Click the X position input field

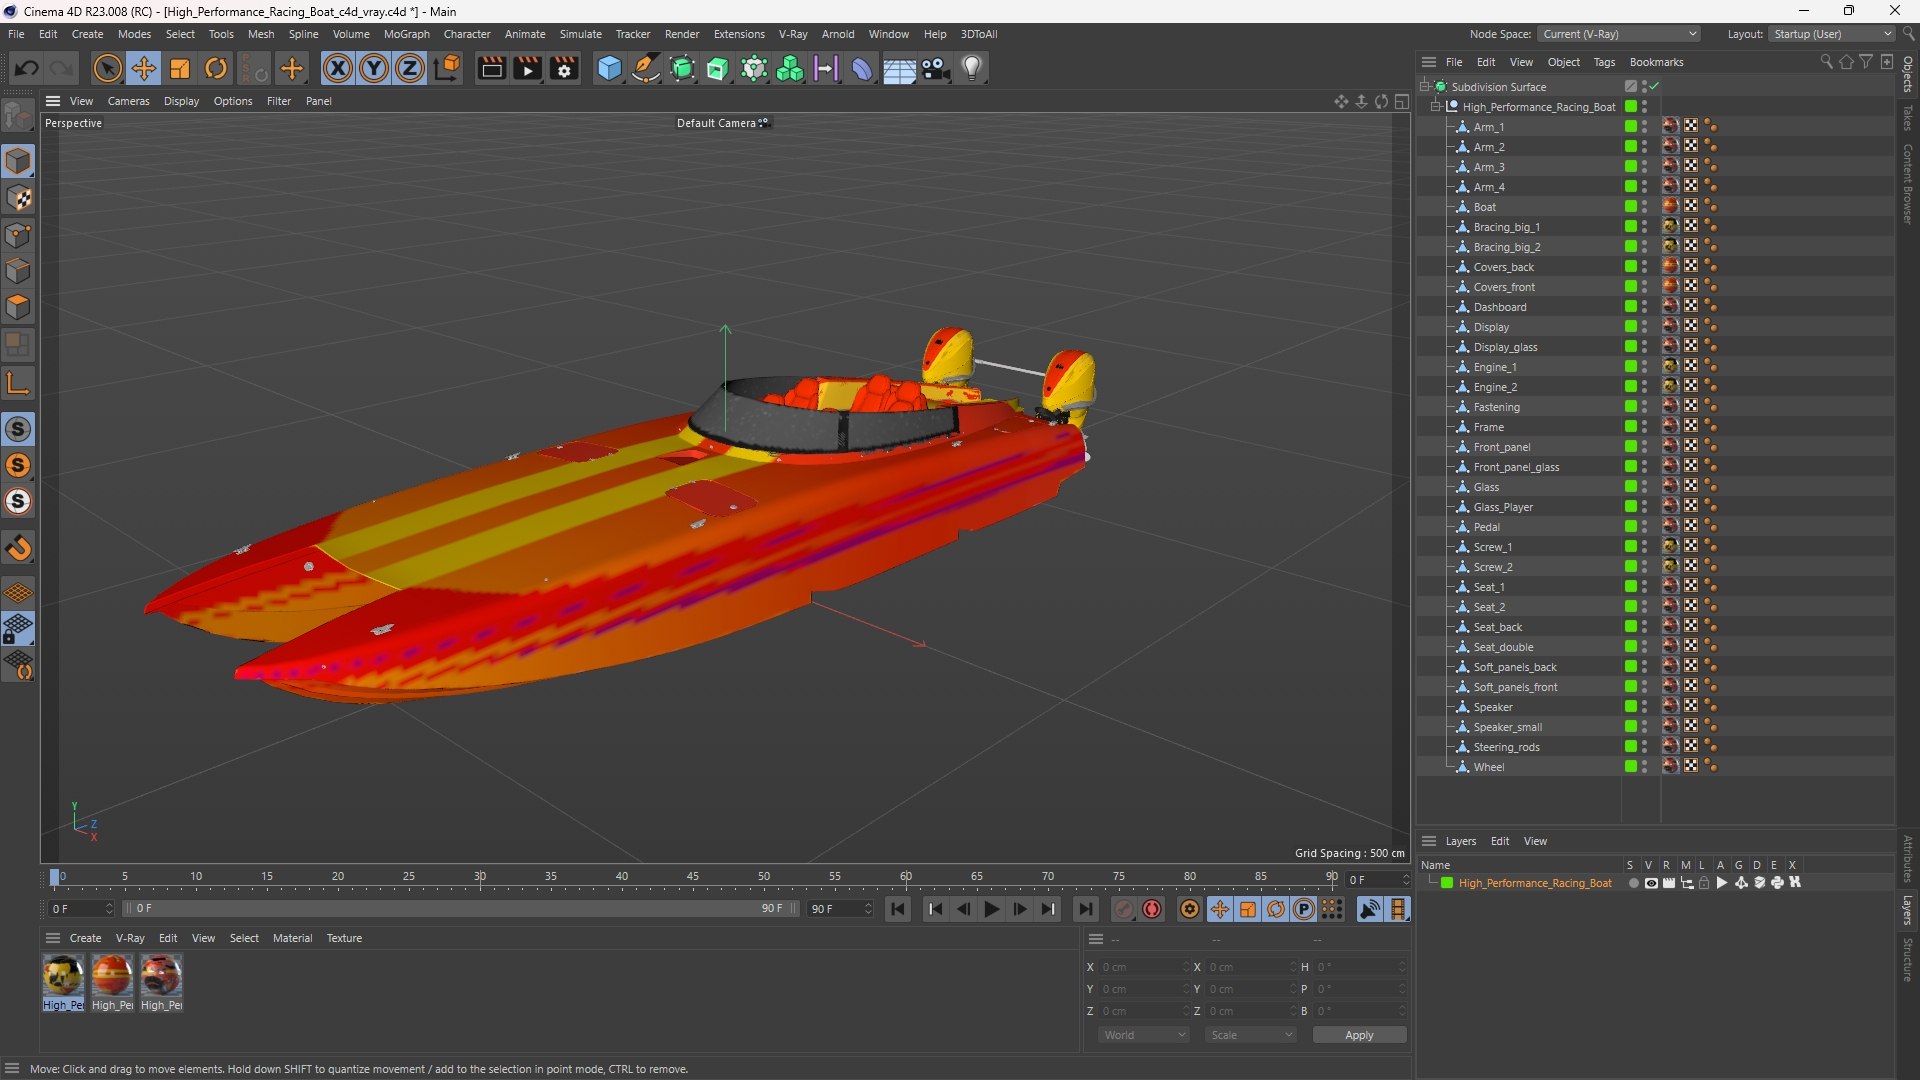pos(1144,967)
